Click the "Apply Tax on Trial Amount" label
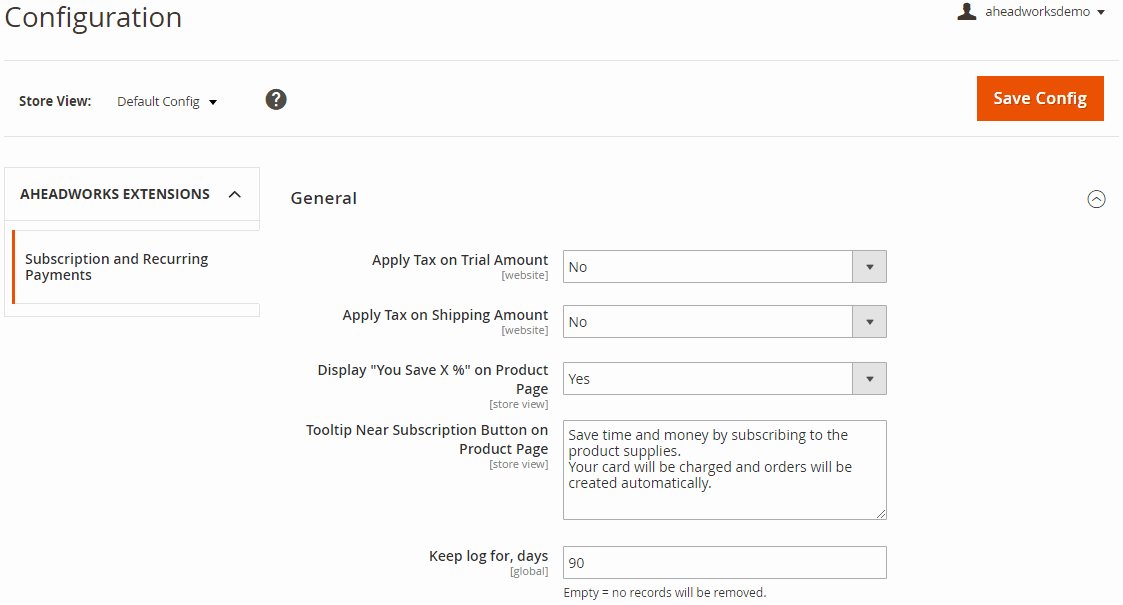The height and width of the screenshot is (605, 1123). (x=460, y=260)
